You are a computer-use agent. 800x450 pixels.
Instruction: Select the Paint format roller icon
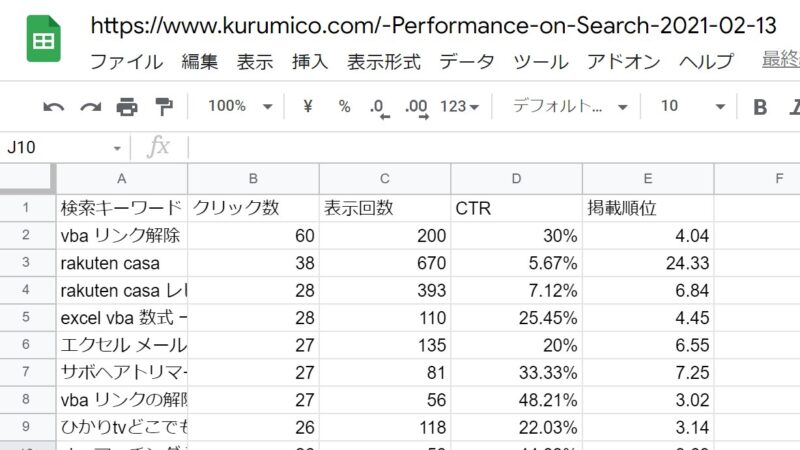[164, 107]
